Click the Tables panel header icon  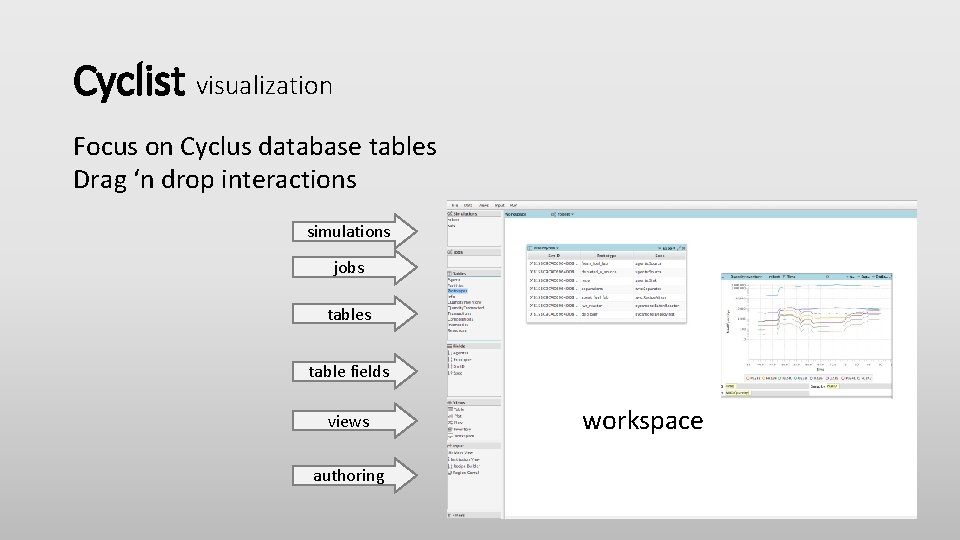[450, 273]
